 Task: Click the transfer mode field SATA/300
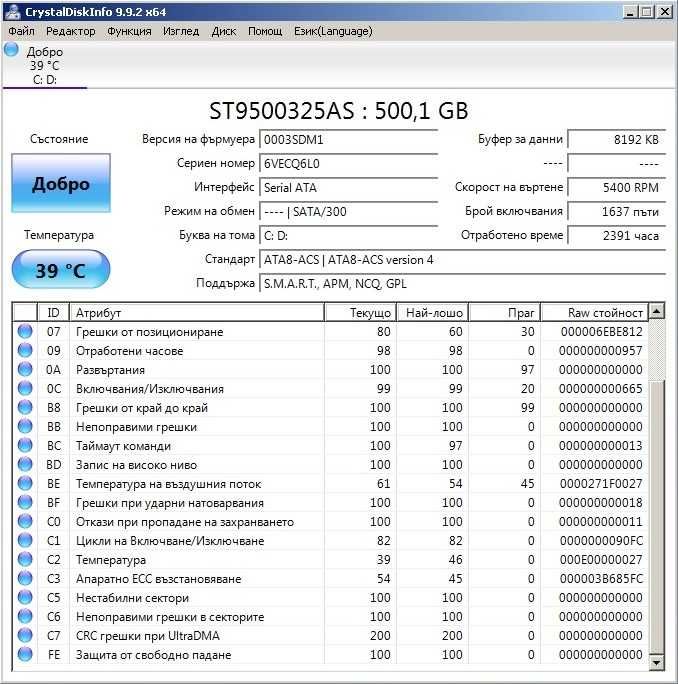[349, 212]
